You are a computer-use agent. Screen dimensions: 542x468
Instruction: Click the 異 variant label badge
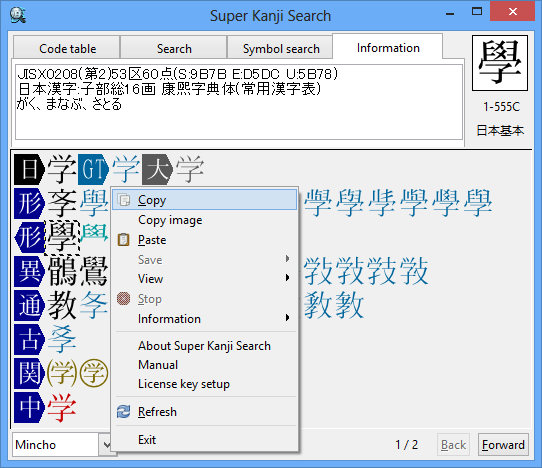pos(29,271)
